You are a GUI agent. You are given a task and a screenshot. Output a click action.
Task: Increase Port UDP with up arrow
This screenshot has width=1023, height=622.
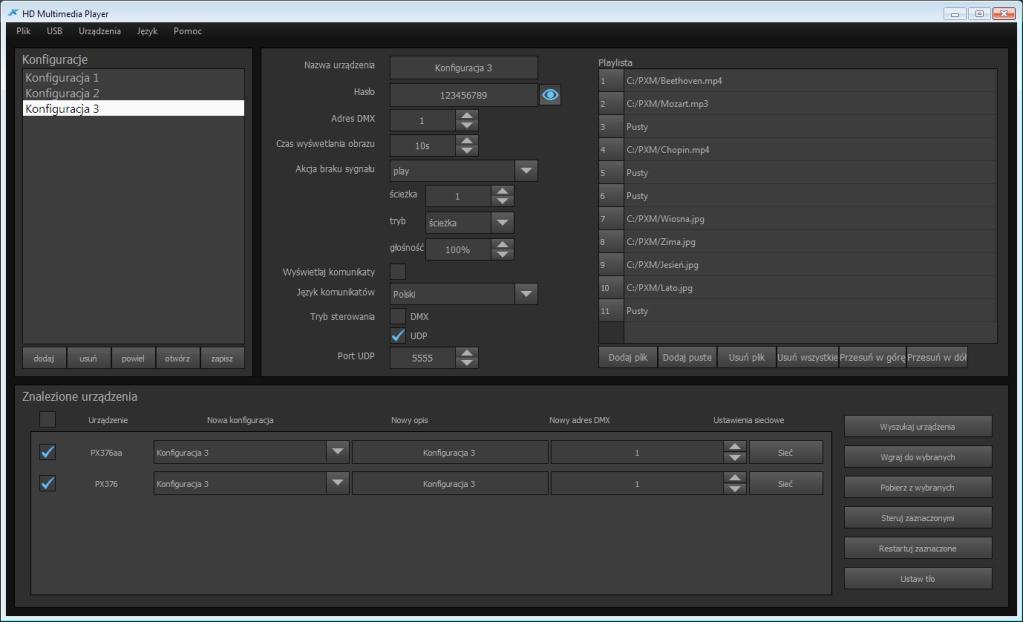point(466,352)
